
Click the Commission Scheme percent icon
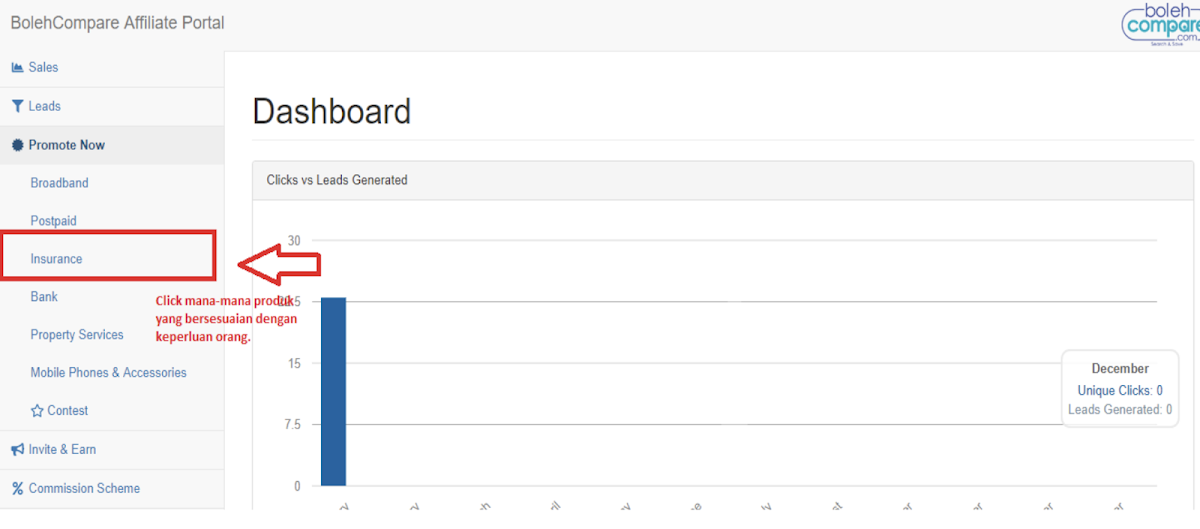pyautogui.click(x=17, y=489)
